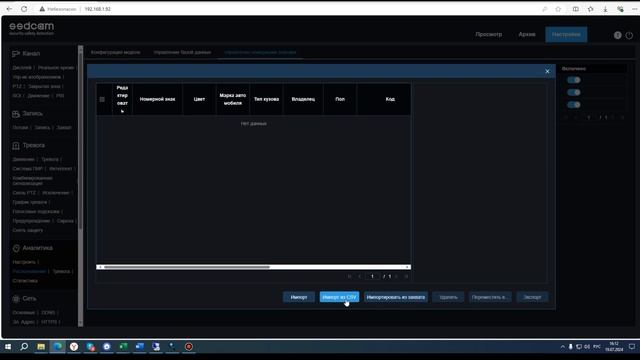
Task: Click the browser split-screen icon
Action: (x=576, y=9)
